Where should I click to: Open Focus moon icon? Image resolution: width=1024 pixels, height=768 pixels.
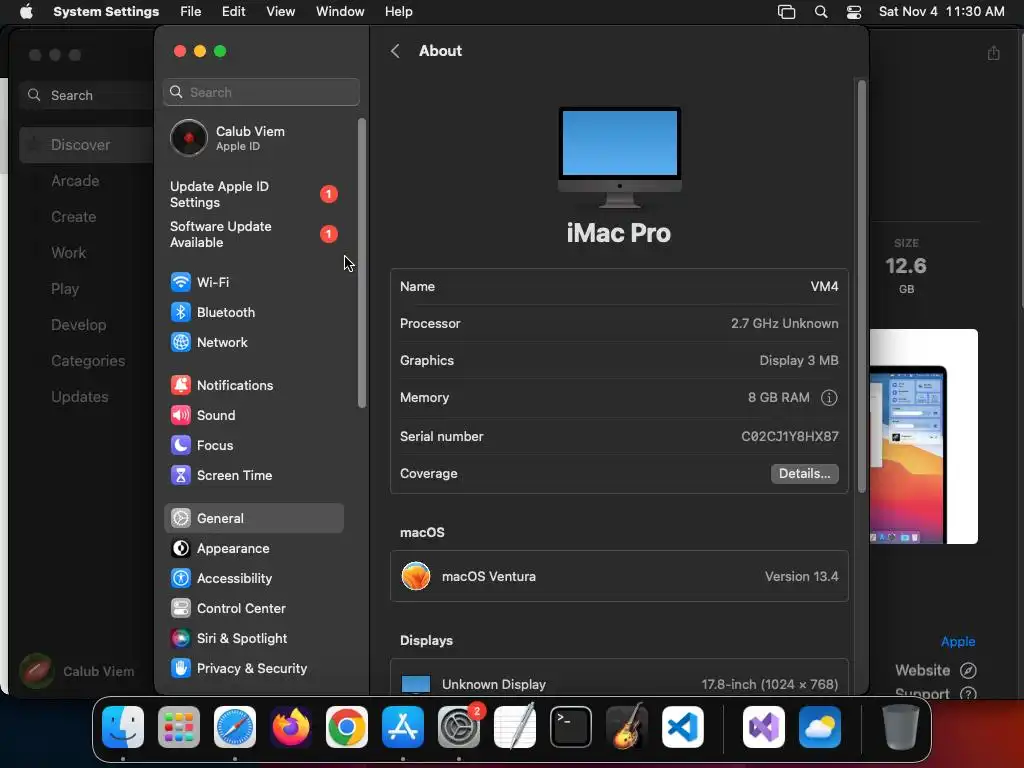tap(180, 445)
